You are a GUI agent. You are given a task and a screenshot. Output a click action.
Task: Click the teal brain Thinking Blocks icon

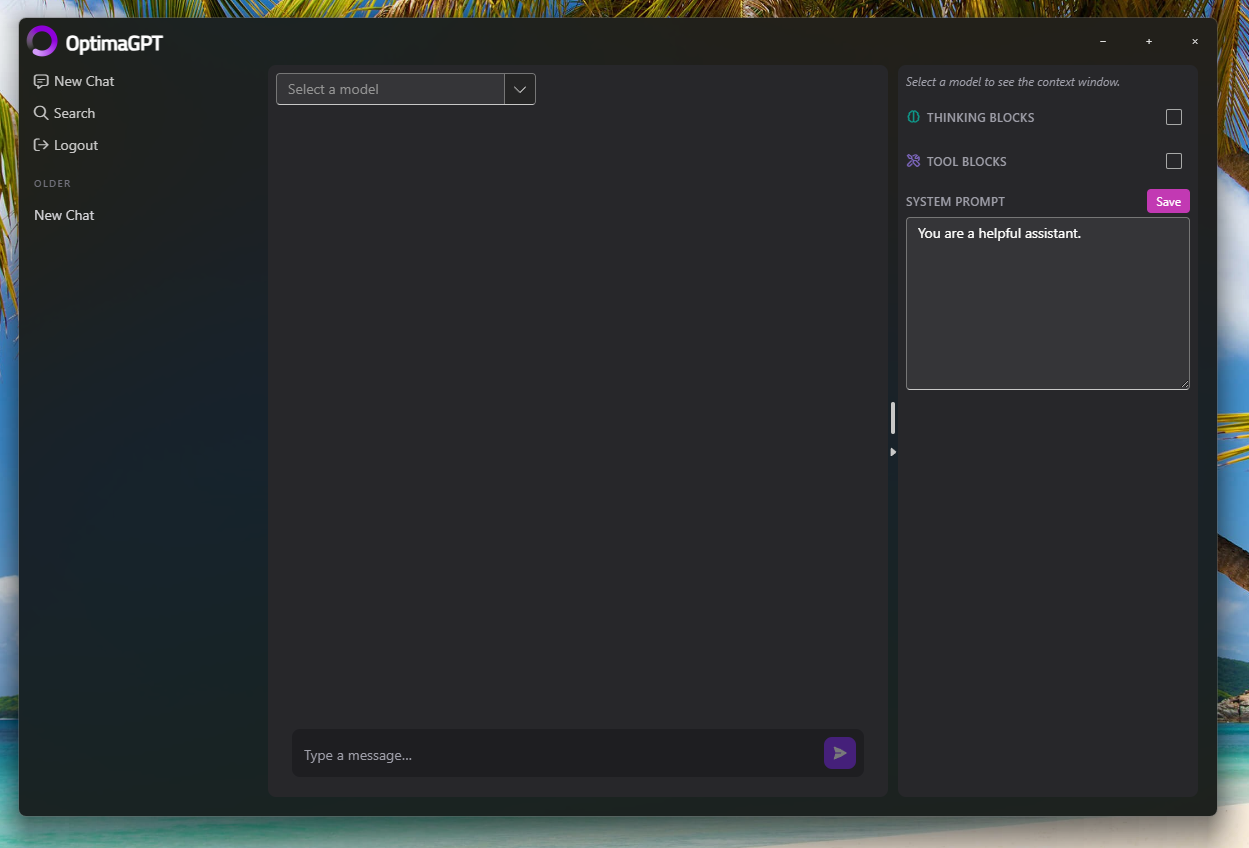(912, 117)
